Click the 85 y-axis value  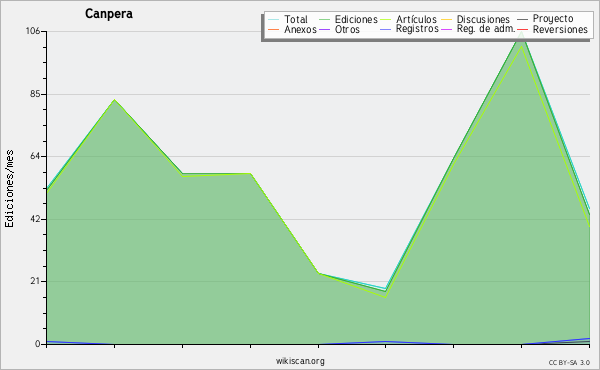click(x=35, y=94)
